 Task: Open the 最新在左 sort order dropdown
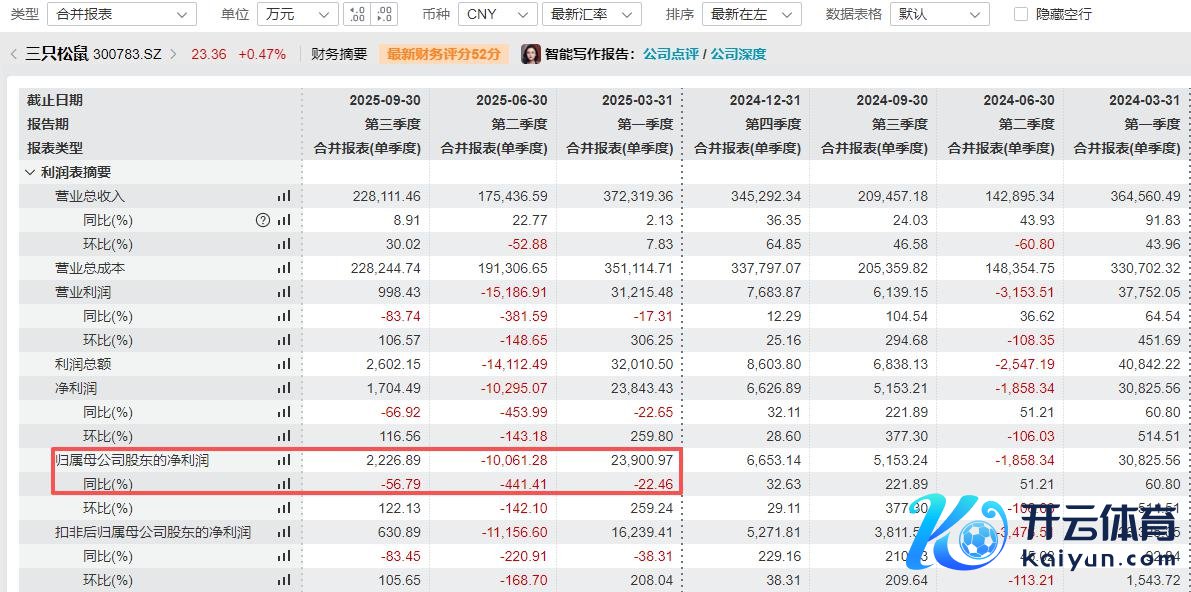tap(751, 14)
